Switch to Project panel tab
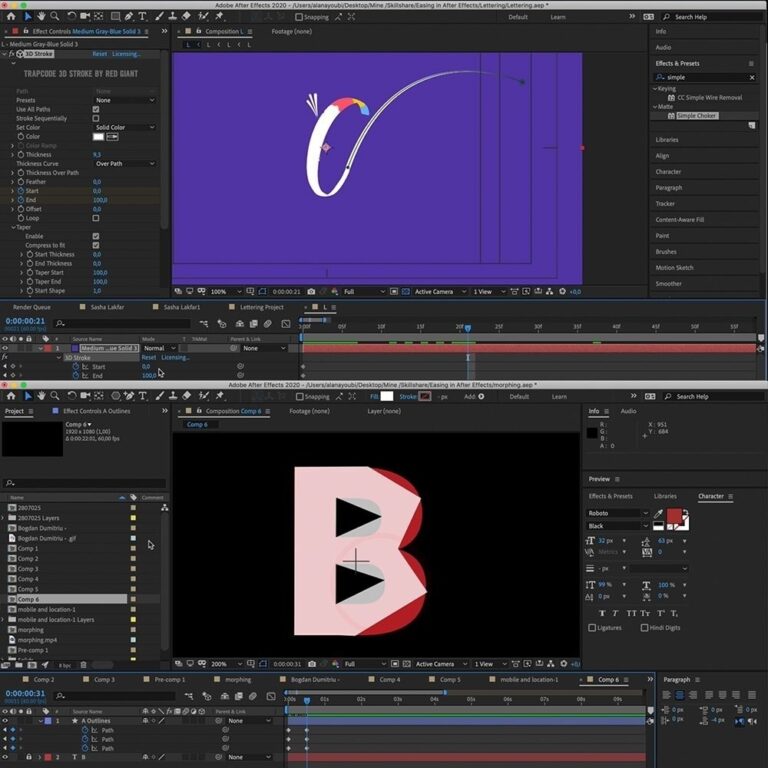 pyautogui.click(x=14, y=411)
